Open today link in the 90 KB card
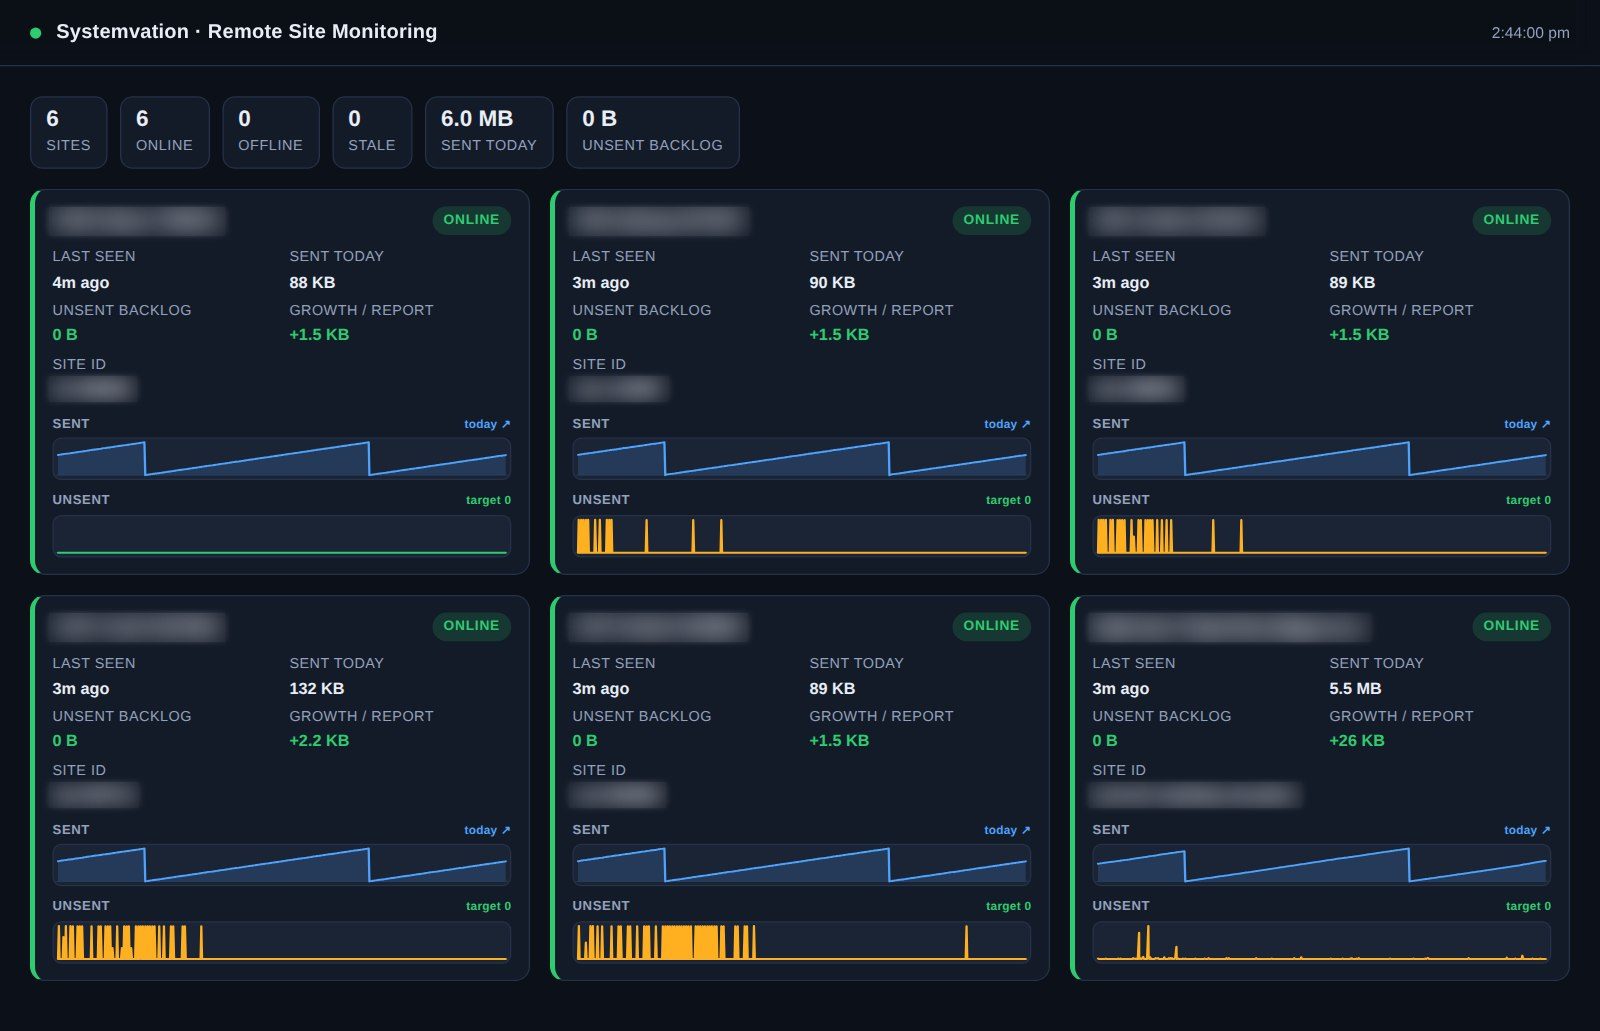The width and height of the screenshot is (1600, 1031). [1007, 424]
